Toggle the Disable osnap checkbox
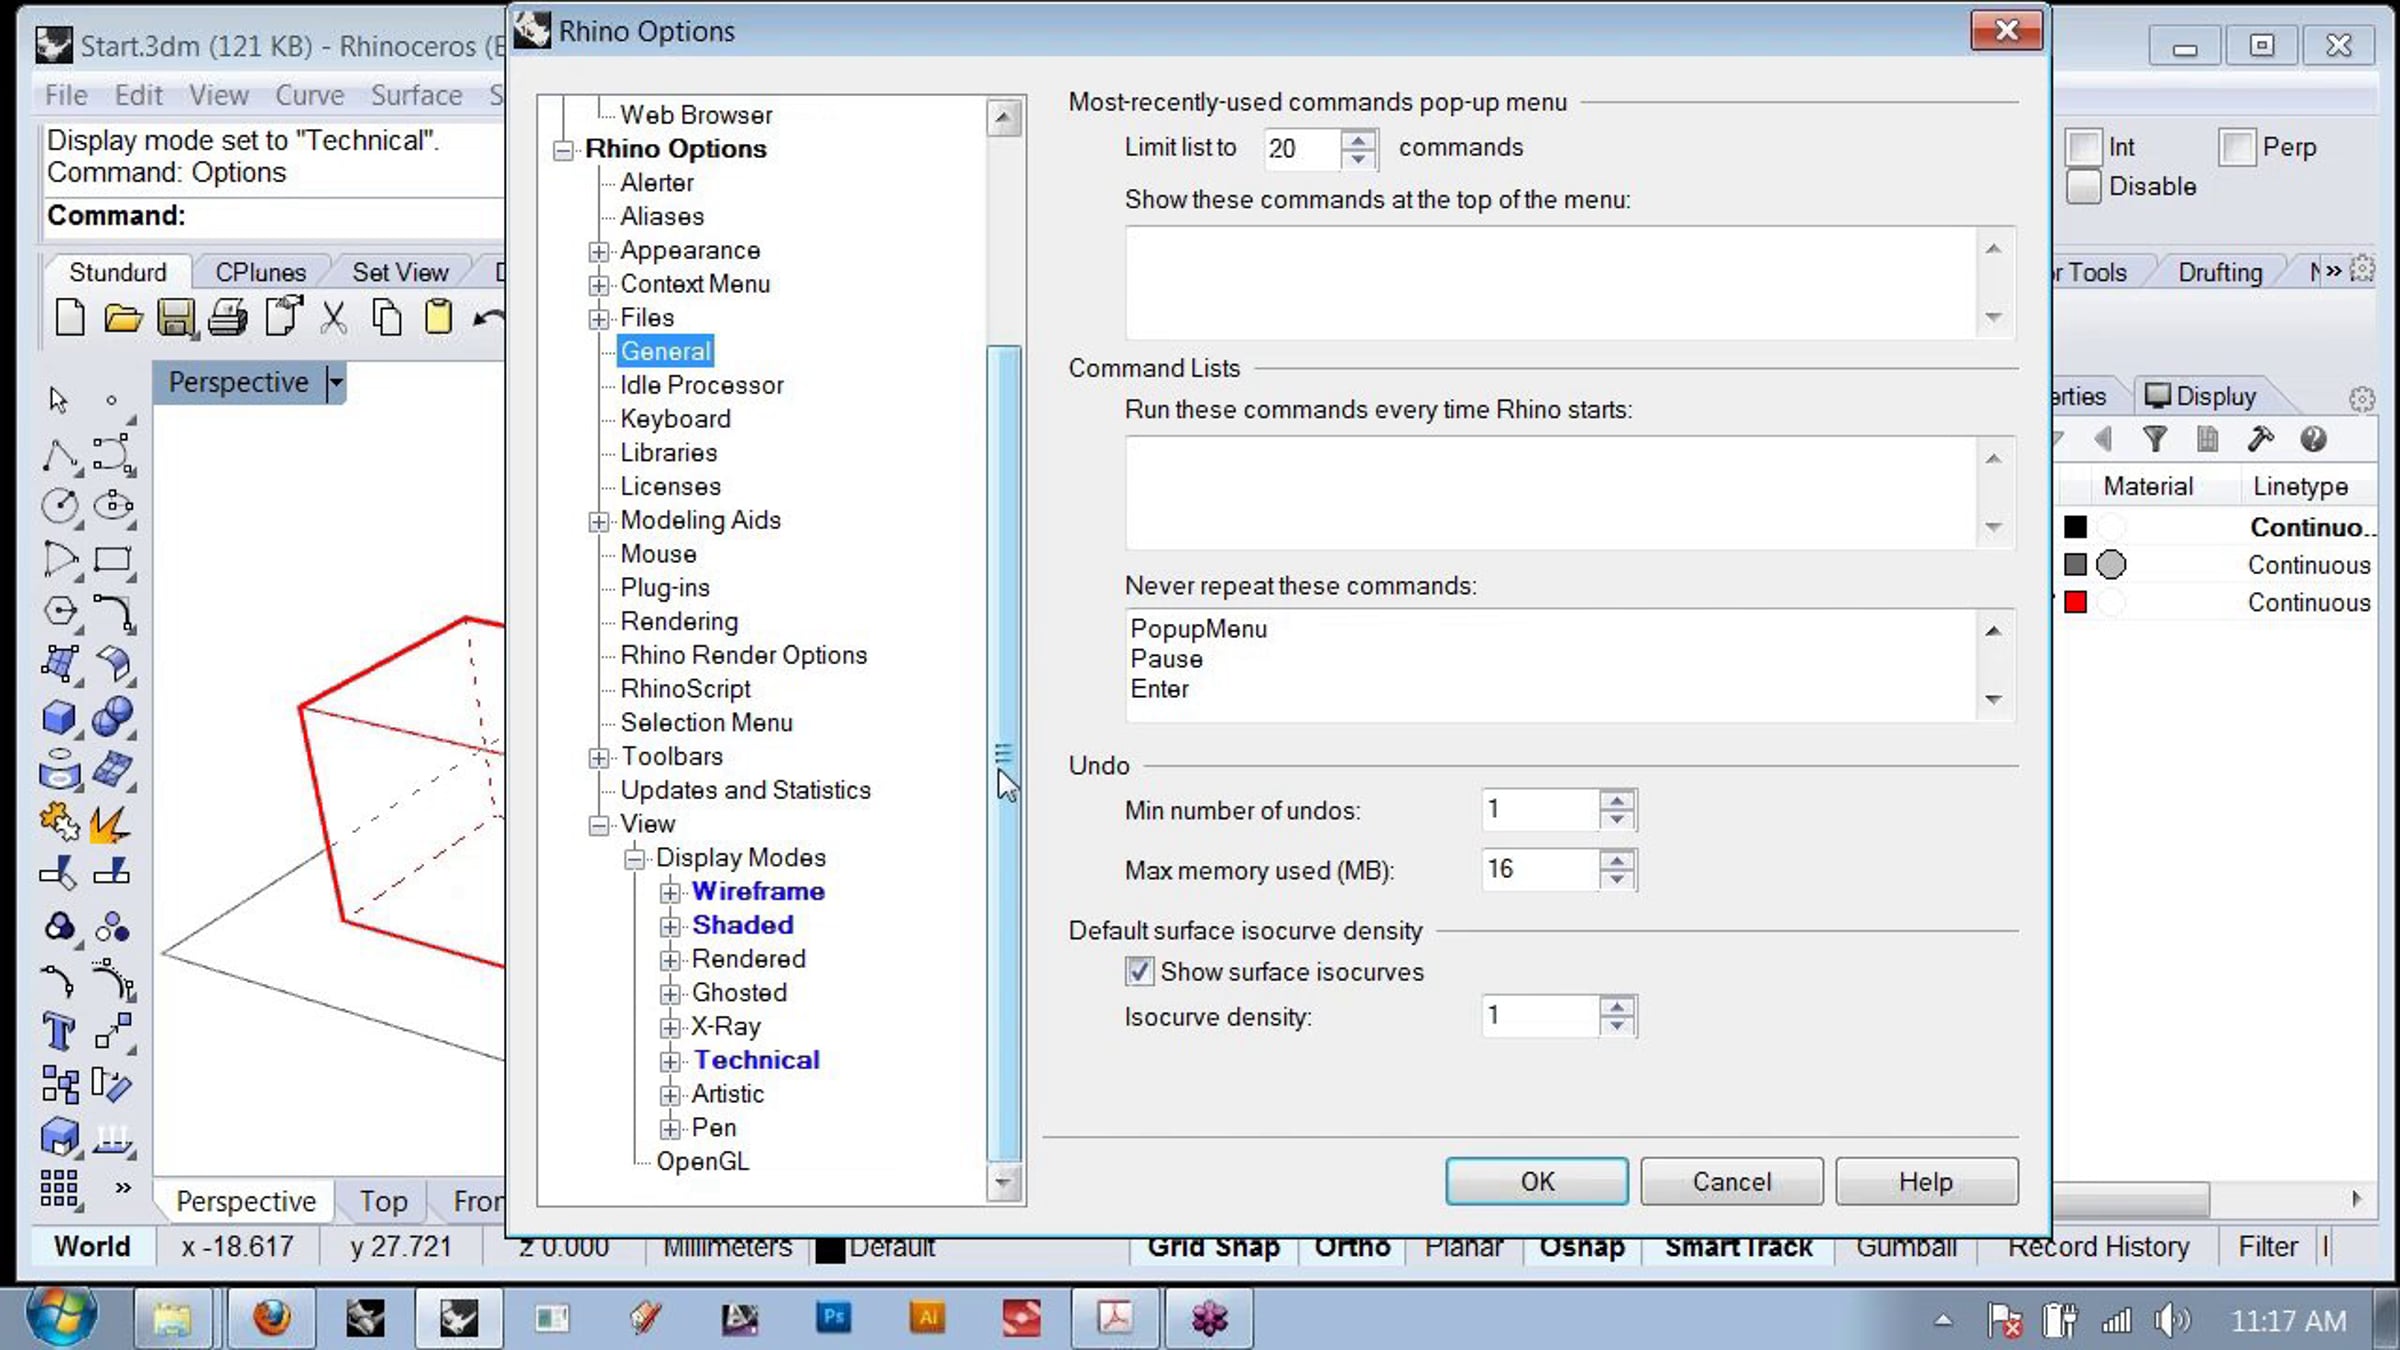Image resolution: width=2400 pixels, height=1350 pixels. 2083,187
